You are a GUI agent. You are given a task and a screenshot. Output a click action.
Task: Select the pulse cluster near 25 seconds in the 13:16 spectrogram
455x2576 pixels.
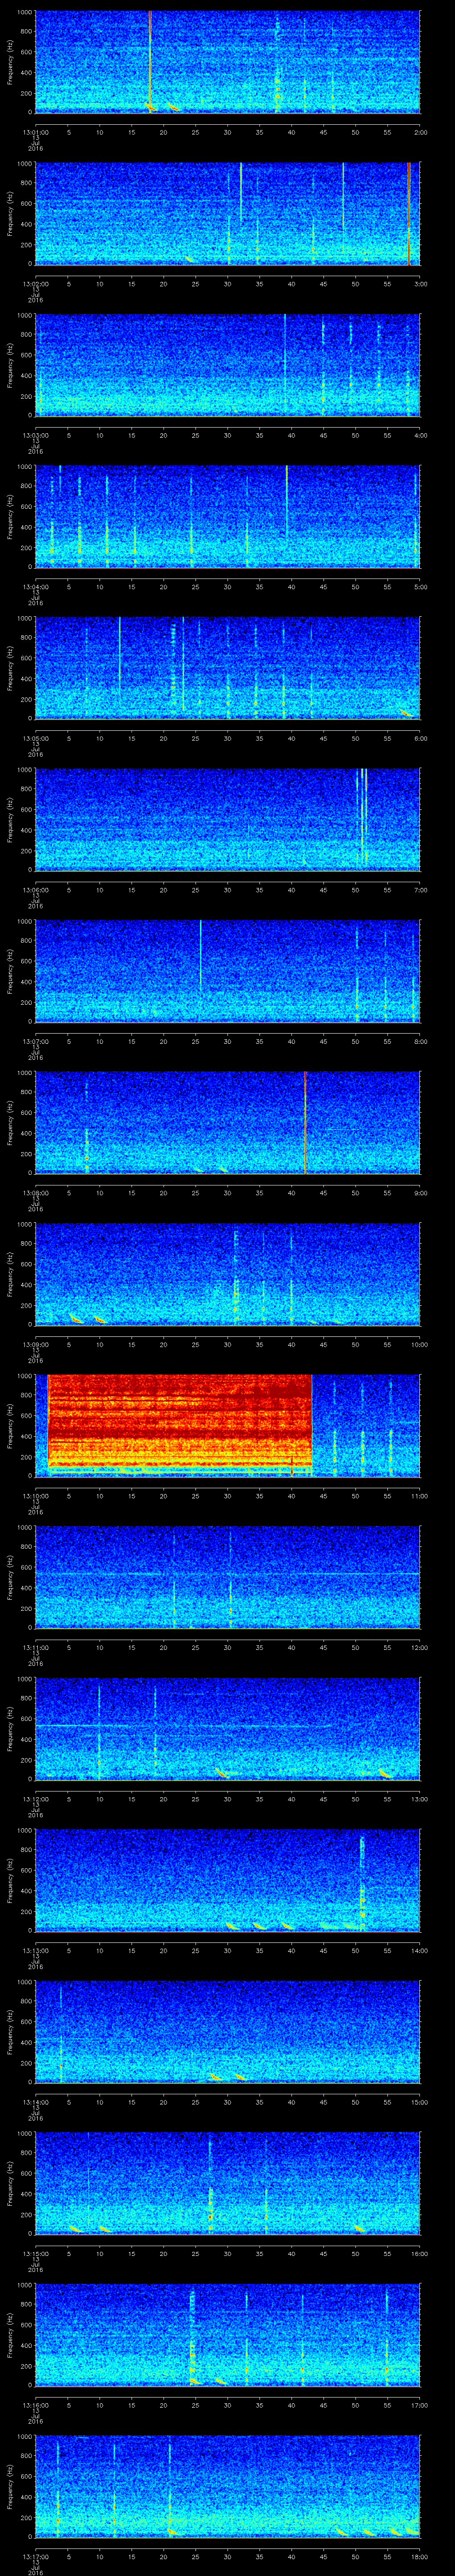click(192, 2330)
